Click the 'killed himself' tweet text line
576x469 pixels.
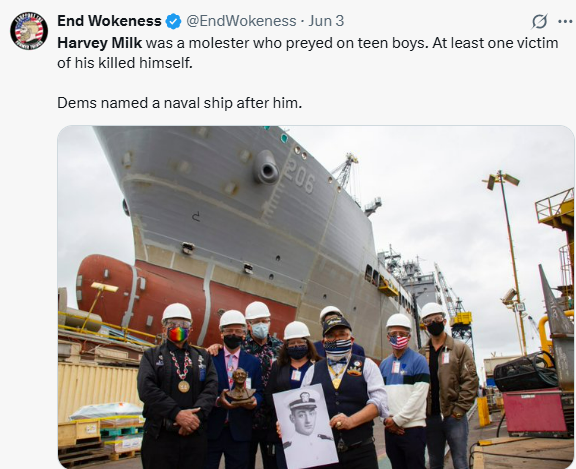[x=125, y=63]
